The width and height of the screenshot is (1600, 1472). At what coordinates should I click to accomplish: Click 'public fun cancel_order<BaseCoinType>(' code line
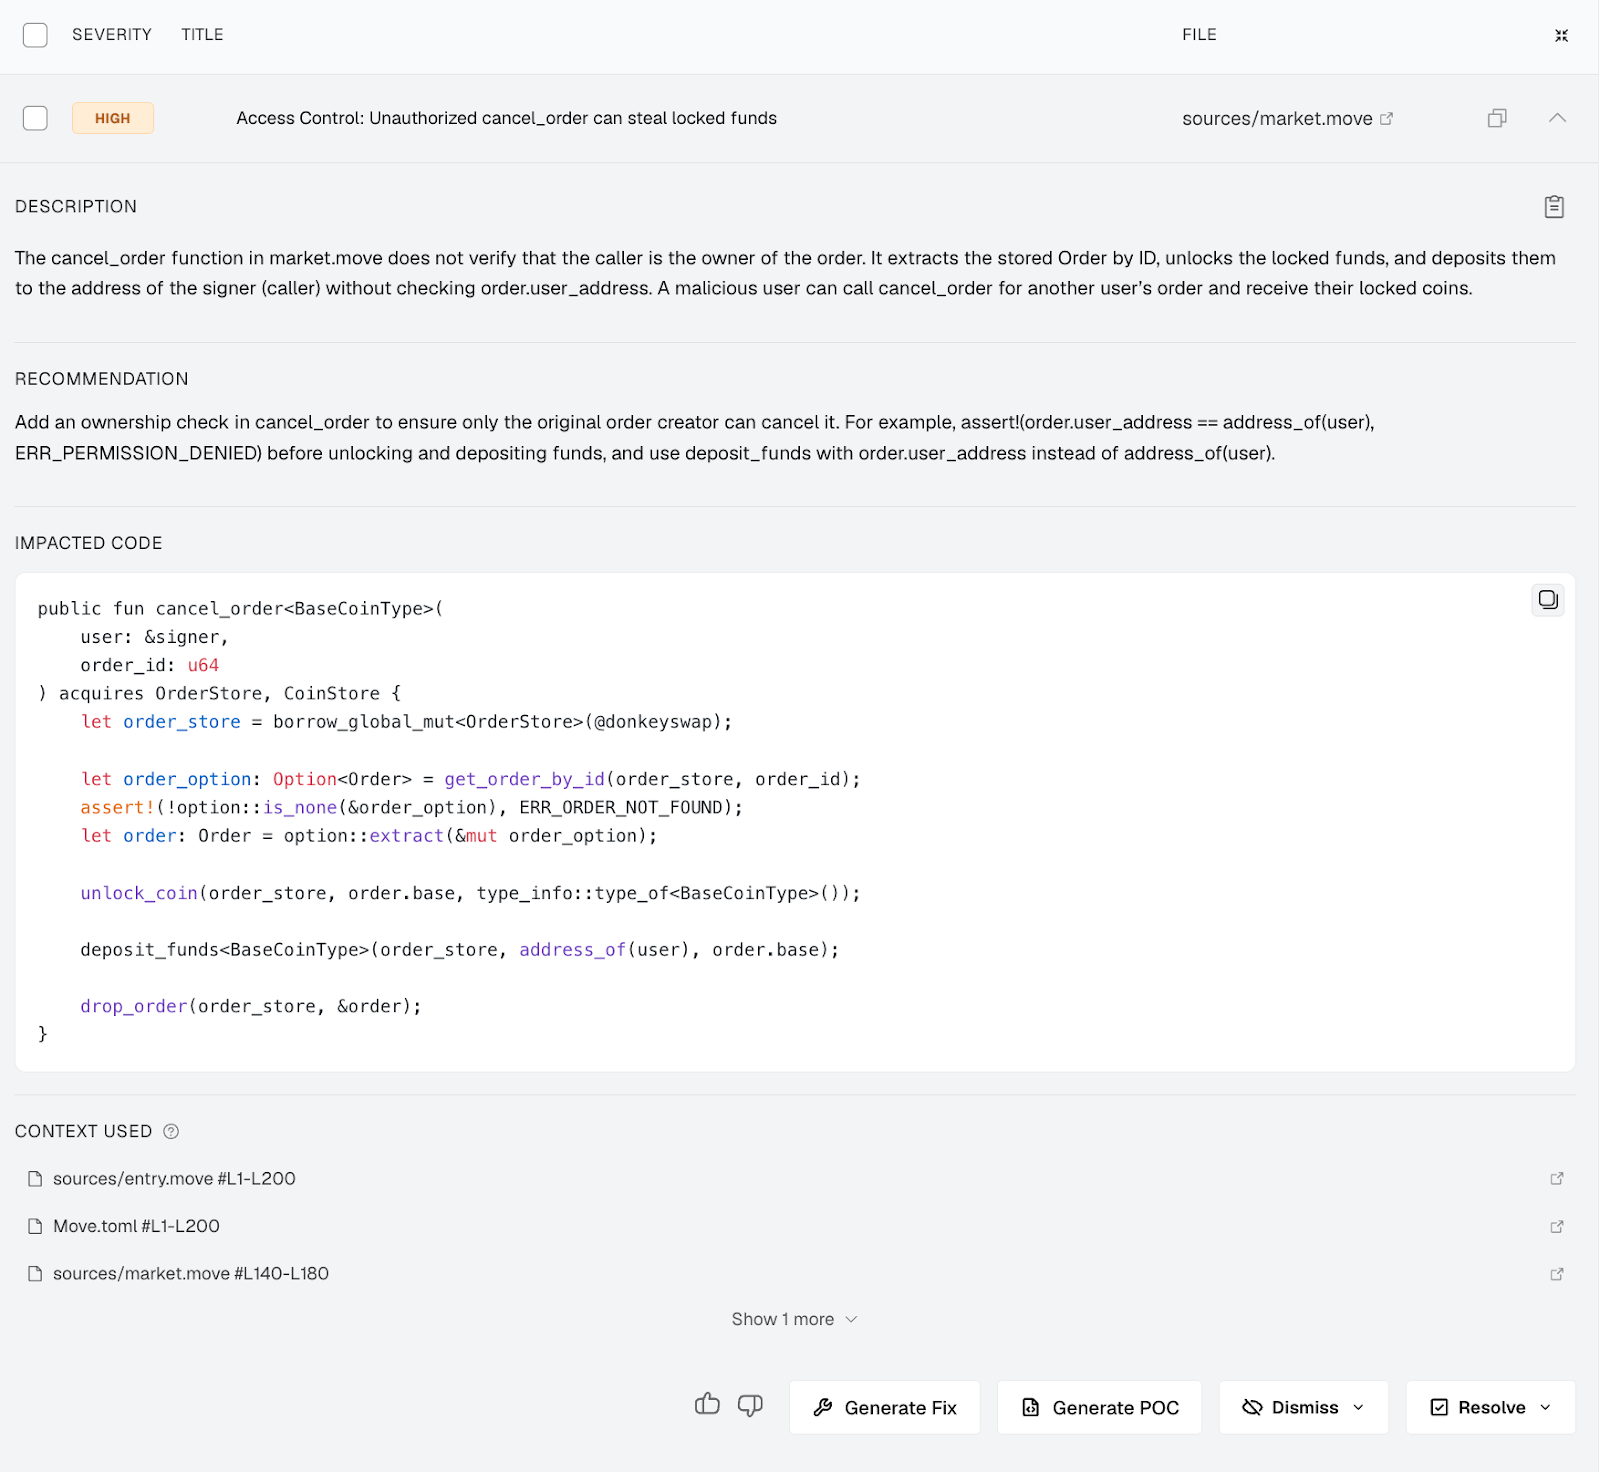[240, 609]
